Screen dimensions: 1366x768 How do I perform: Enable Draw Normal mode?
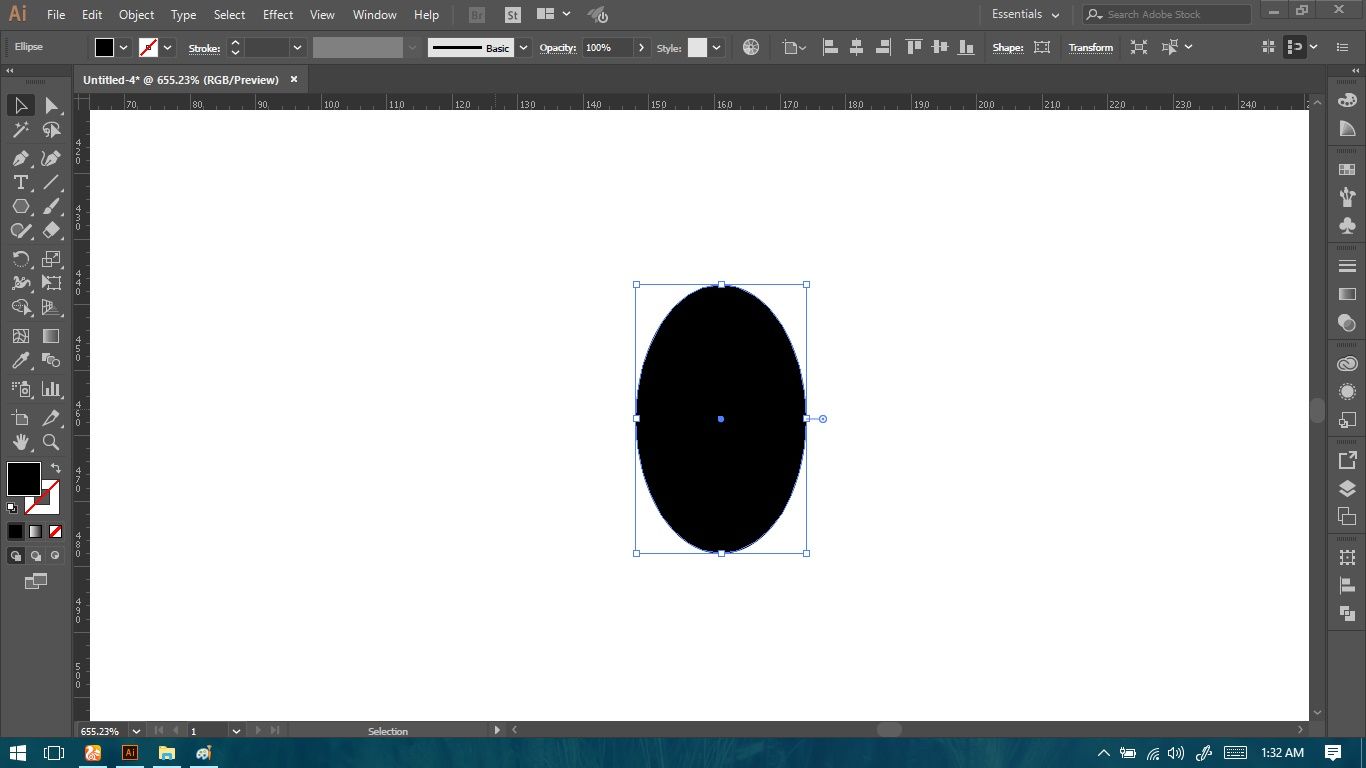coord(16,556)
